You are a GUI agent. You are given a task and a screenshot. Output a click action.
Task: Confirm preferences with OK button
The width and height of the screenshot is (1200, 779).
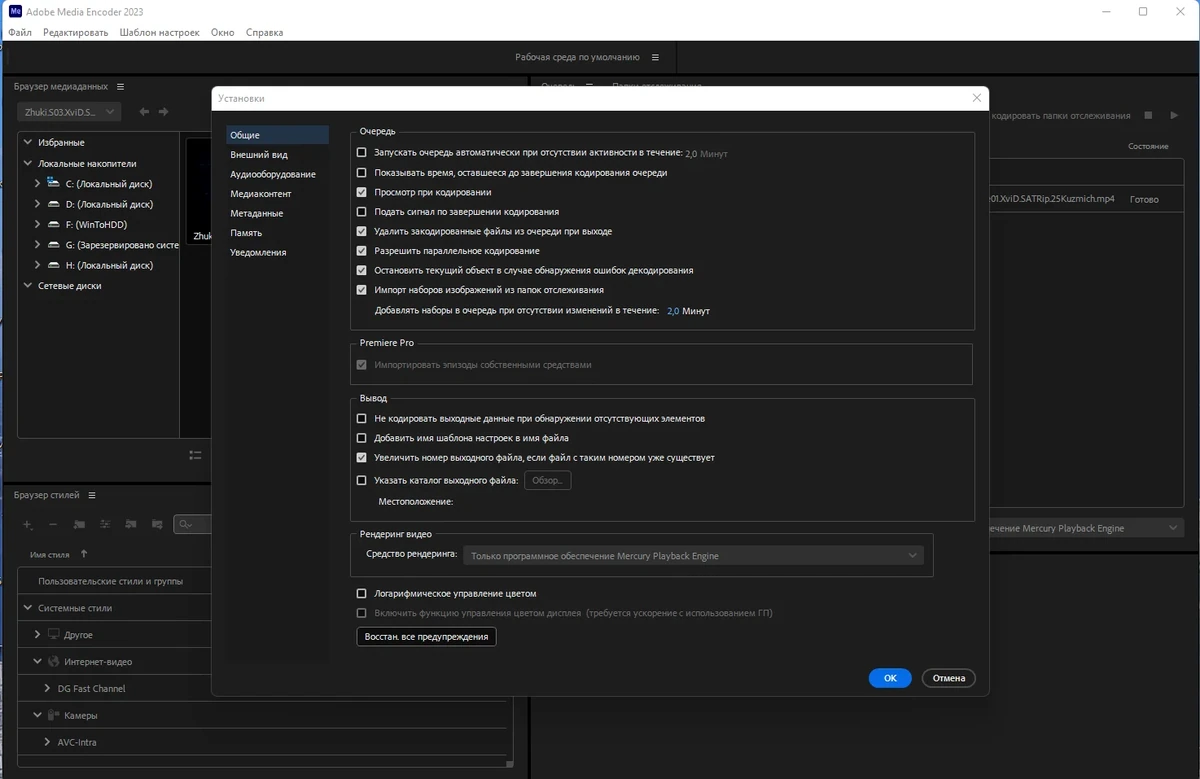(x=890, y=678)
